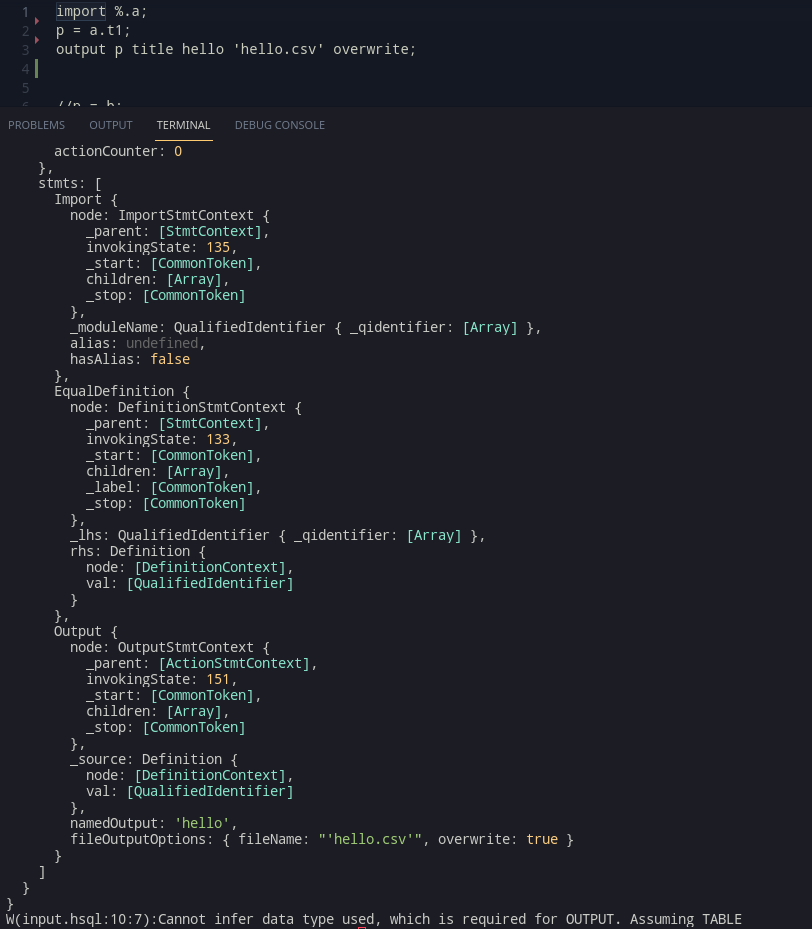The image size is (812, 929).
Task: Place cursor on the 'import' keyword
Action: [81, 11]
